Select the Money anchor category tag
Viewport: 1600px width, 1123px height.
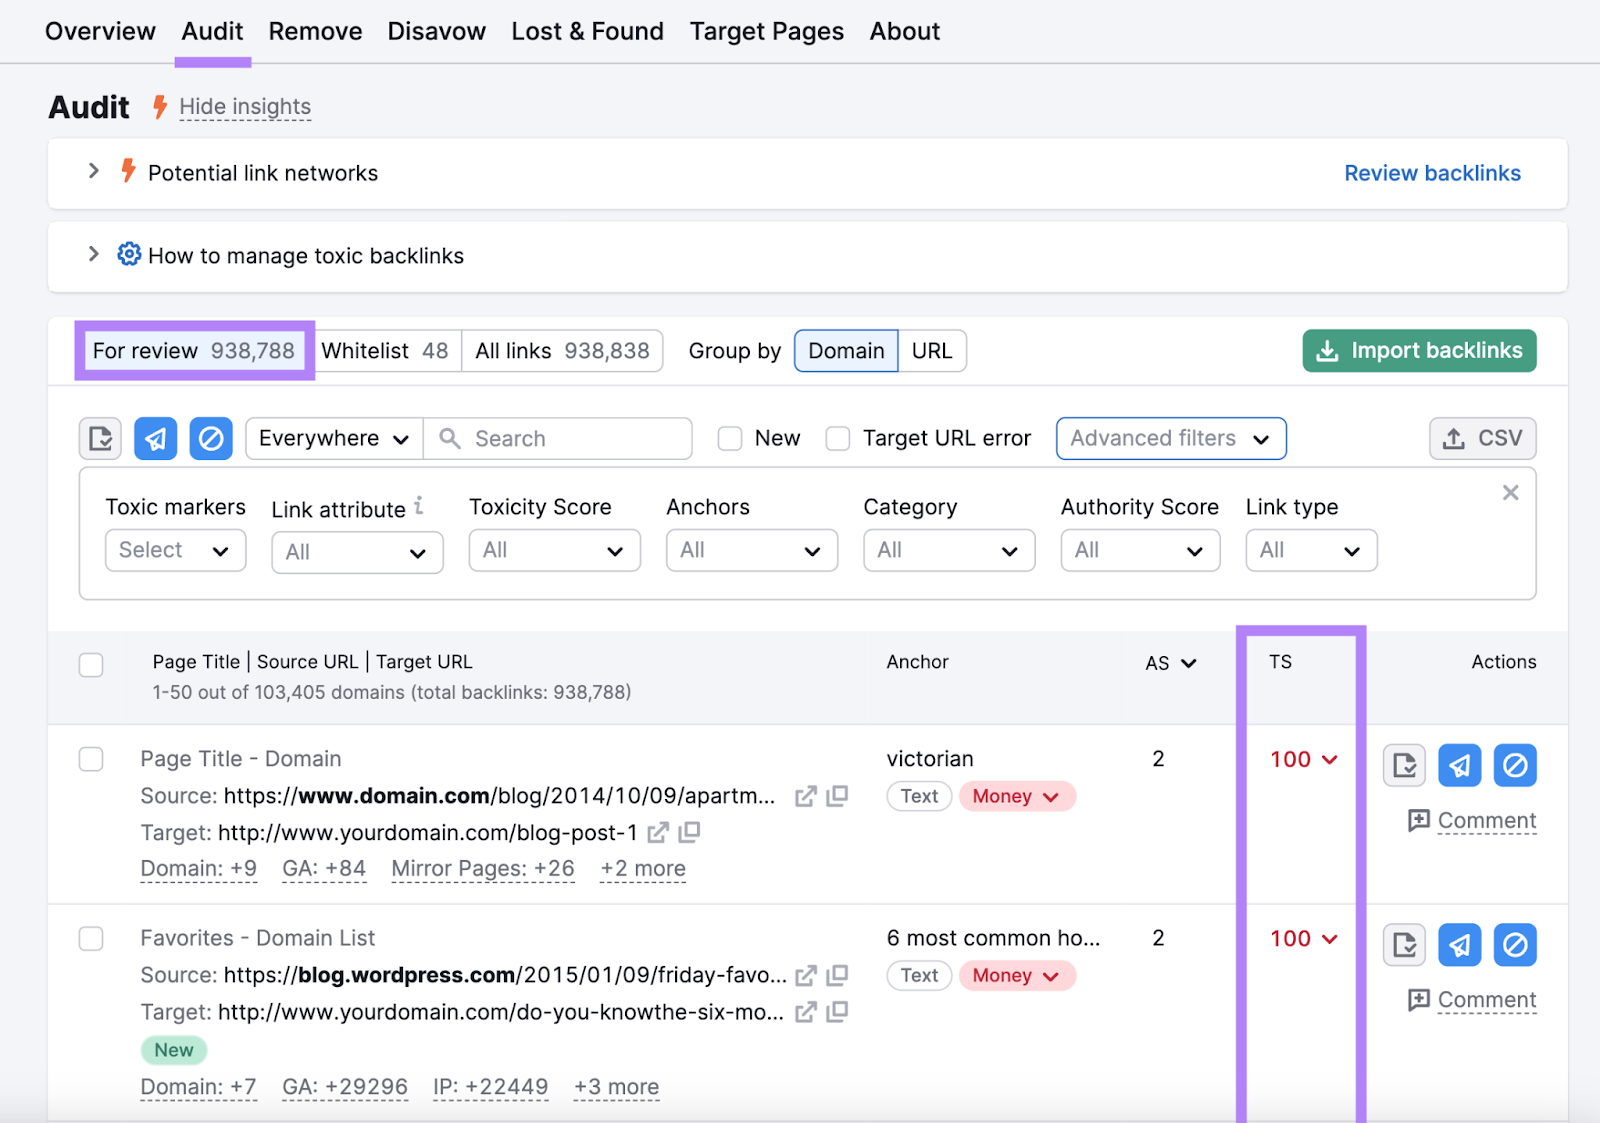coord(1016,796)
